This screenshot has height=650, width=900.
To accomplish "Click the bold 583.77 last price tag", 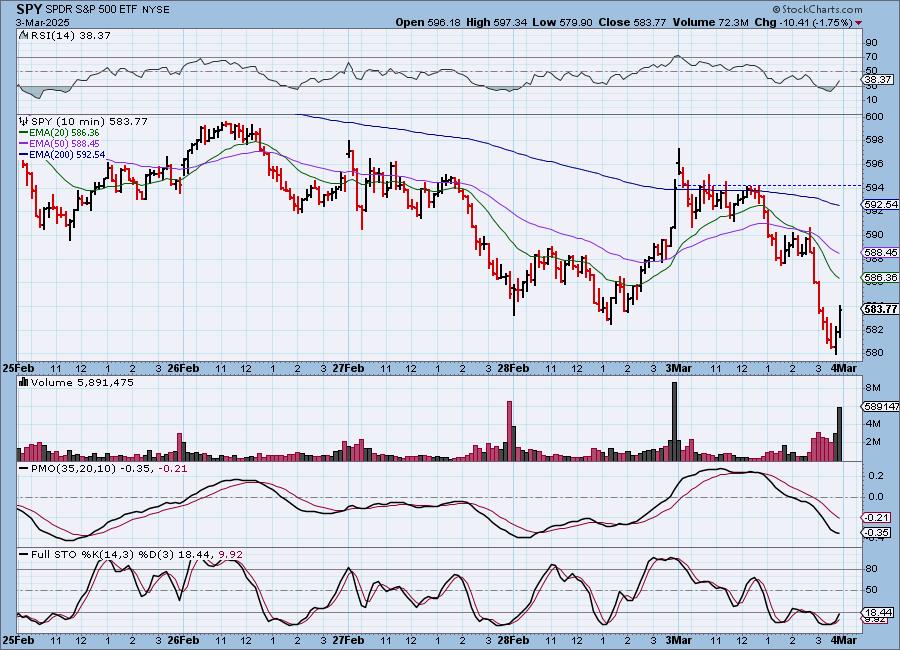I will pyautogui.click(x=880, y=309).
